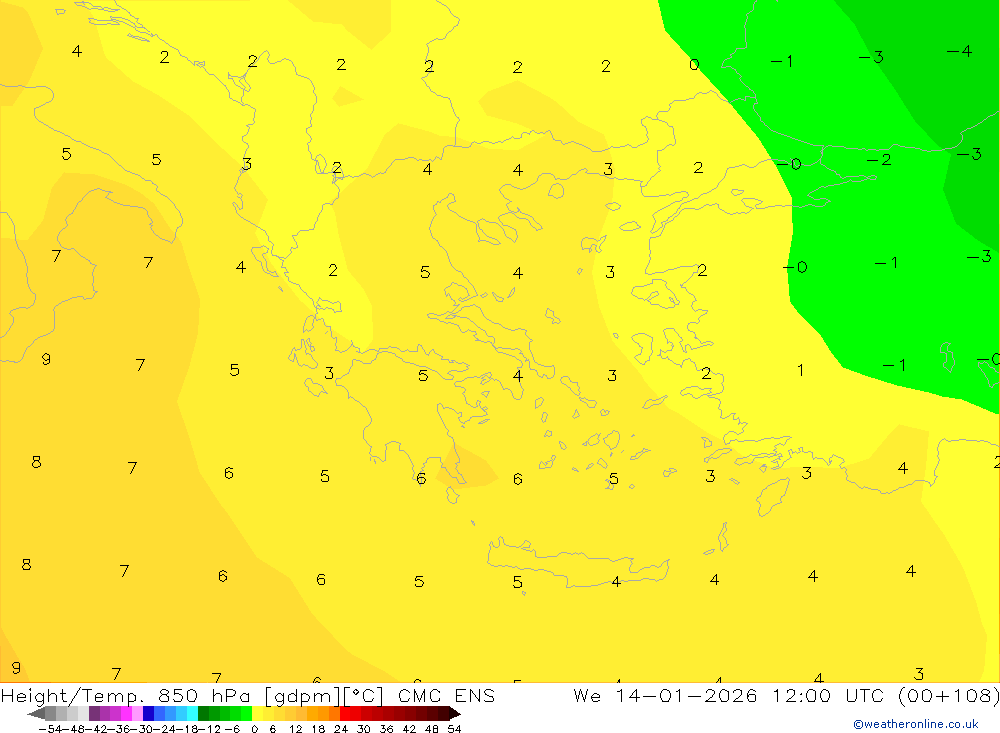Click the Height/Temp. 850 hPa chart title
Screen dimensions: 1000x733
click(247, 695)
